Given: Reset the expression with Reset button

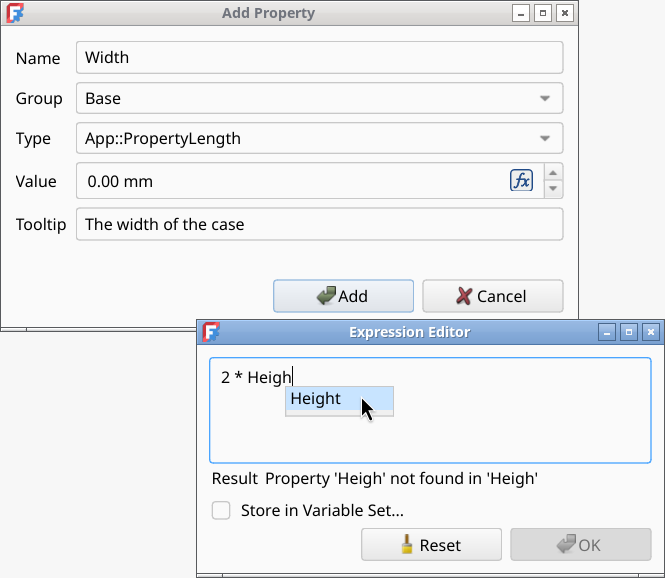Looking at the screenshot, I should coord(431,545).
